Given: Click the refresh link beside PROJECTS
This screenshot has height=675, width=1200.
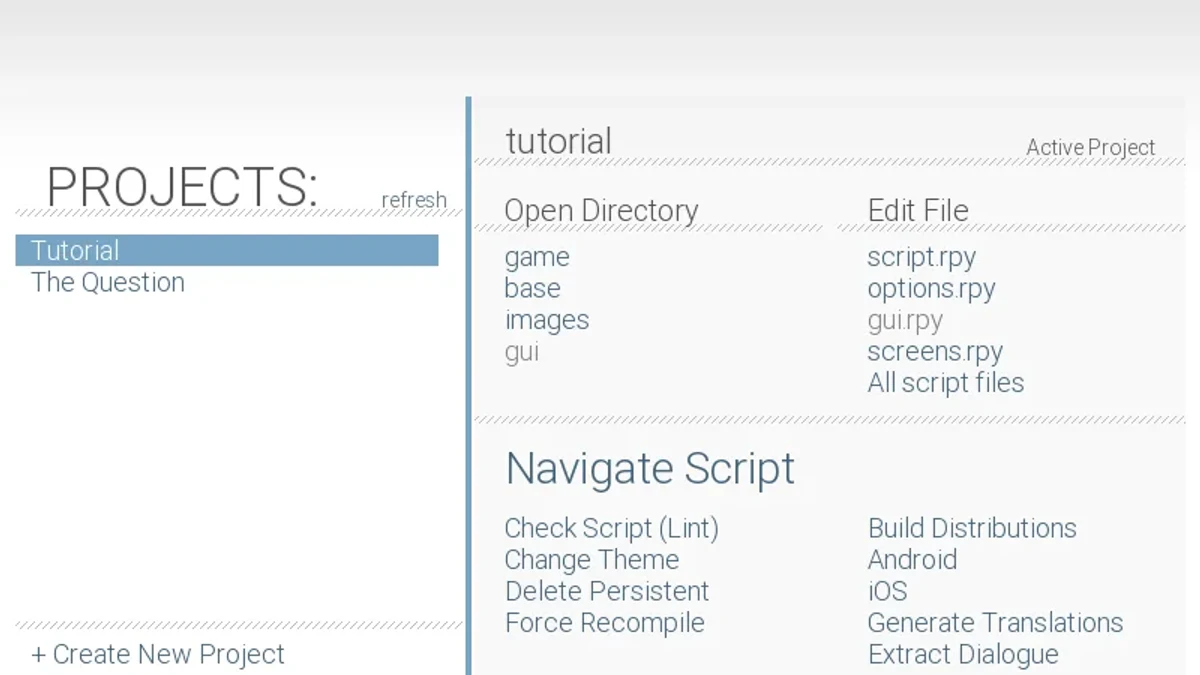Looking at the screenshot, I should click(414, 200).
